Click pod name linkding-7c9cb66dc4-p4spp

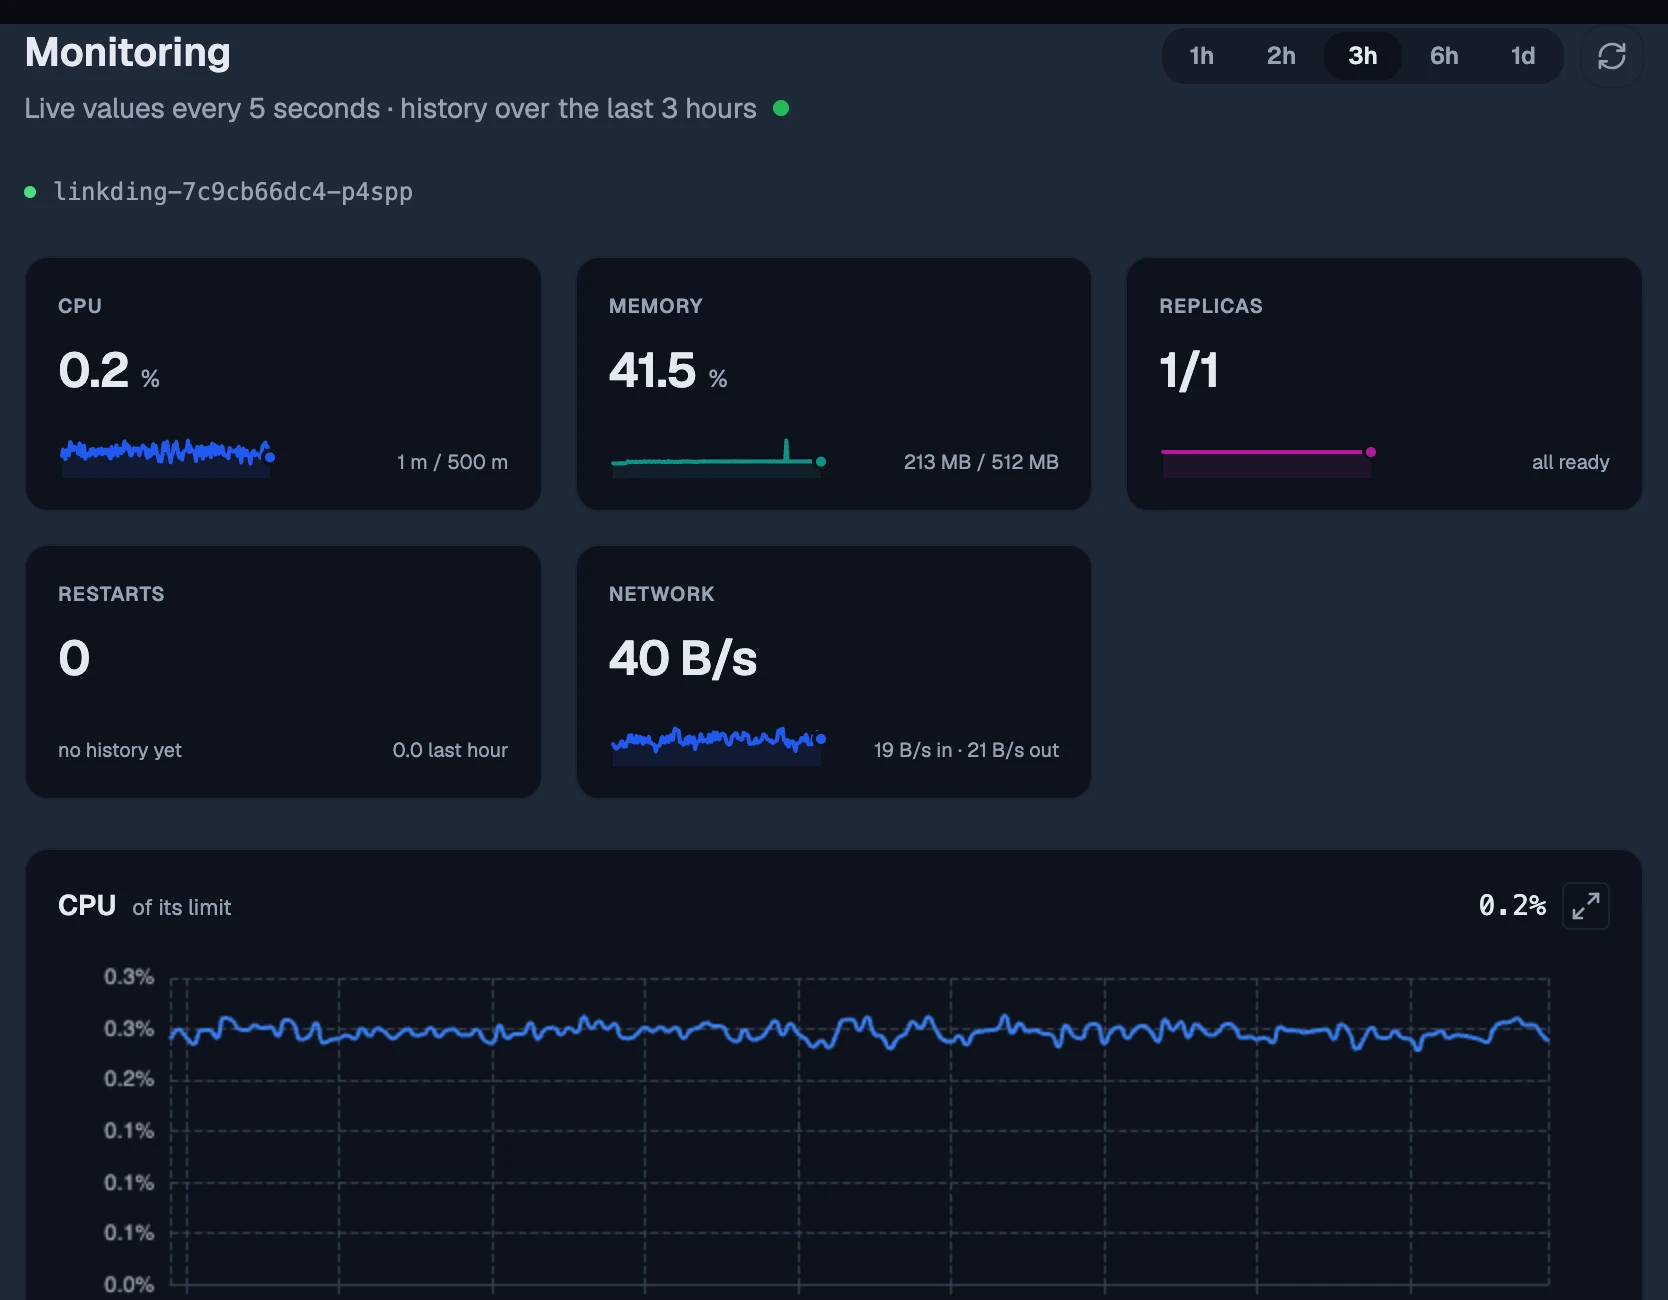[x=233, y=191]
